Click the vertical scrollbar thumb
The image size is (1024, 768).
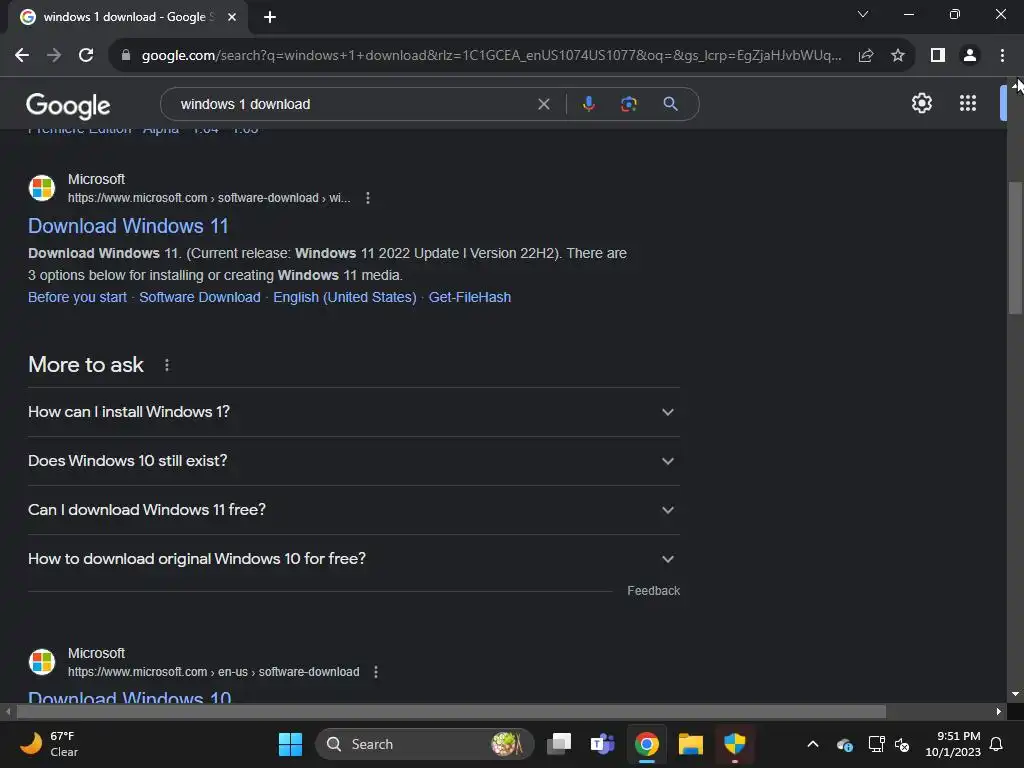(1016, 248)
